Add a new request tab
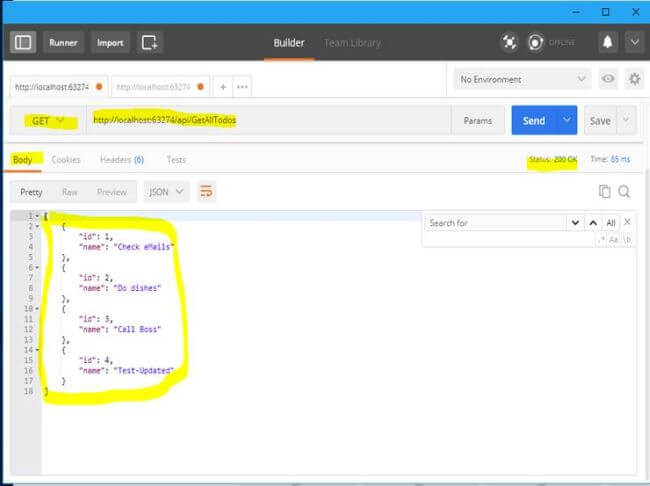This screenshot has width=650, height=486. (223, 87)
